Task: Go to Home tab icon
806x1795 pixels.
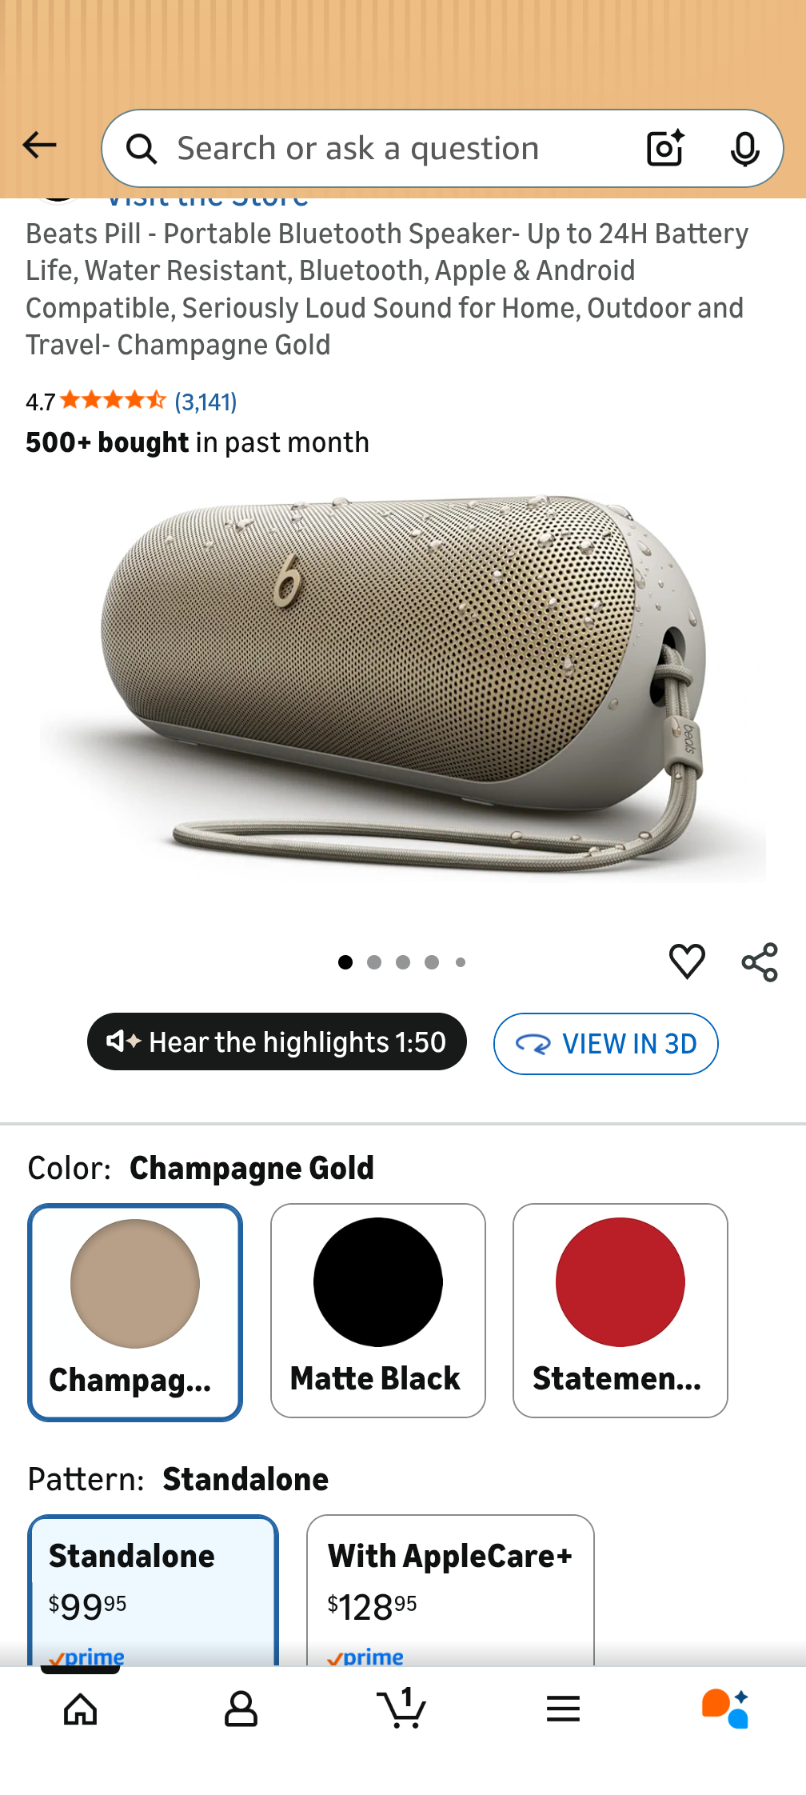Action: click(81, 1709)
